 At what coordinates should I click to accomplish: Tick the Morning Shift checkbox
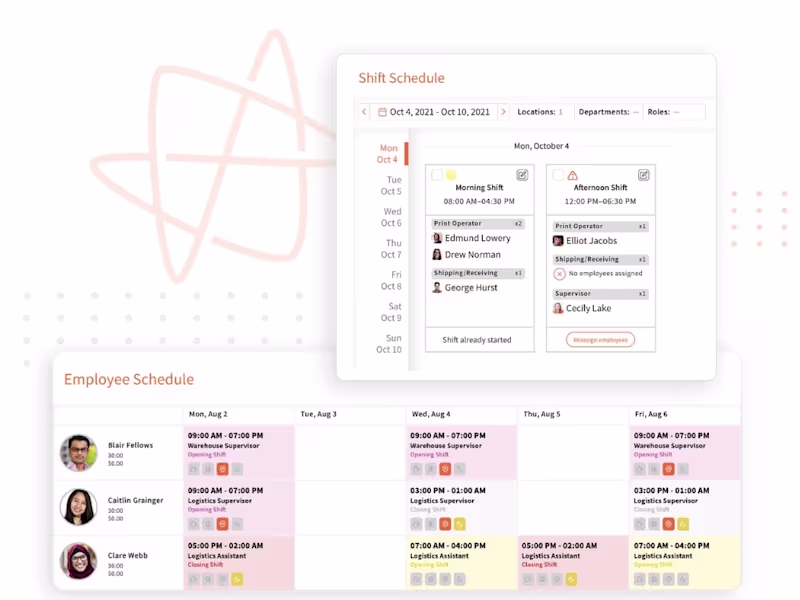437,175
